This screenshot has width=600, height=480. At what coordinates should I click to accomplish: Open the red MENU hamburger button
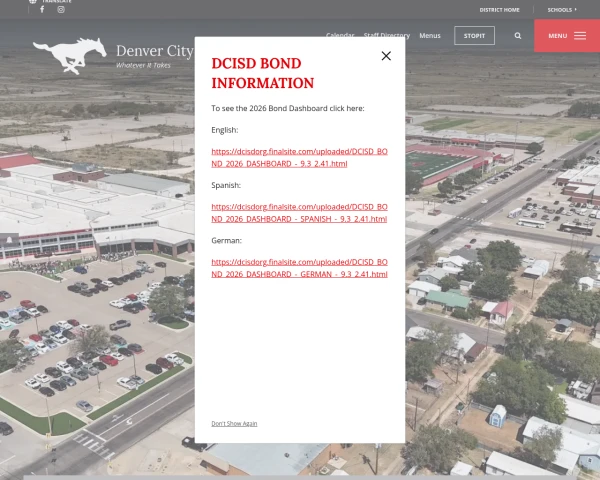[567, 36]
